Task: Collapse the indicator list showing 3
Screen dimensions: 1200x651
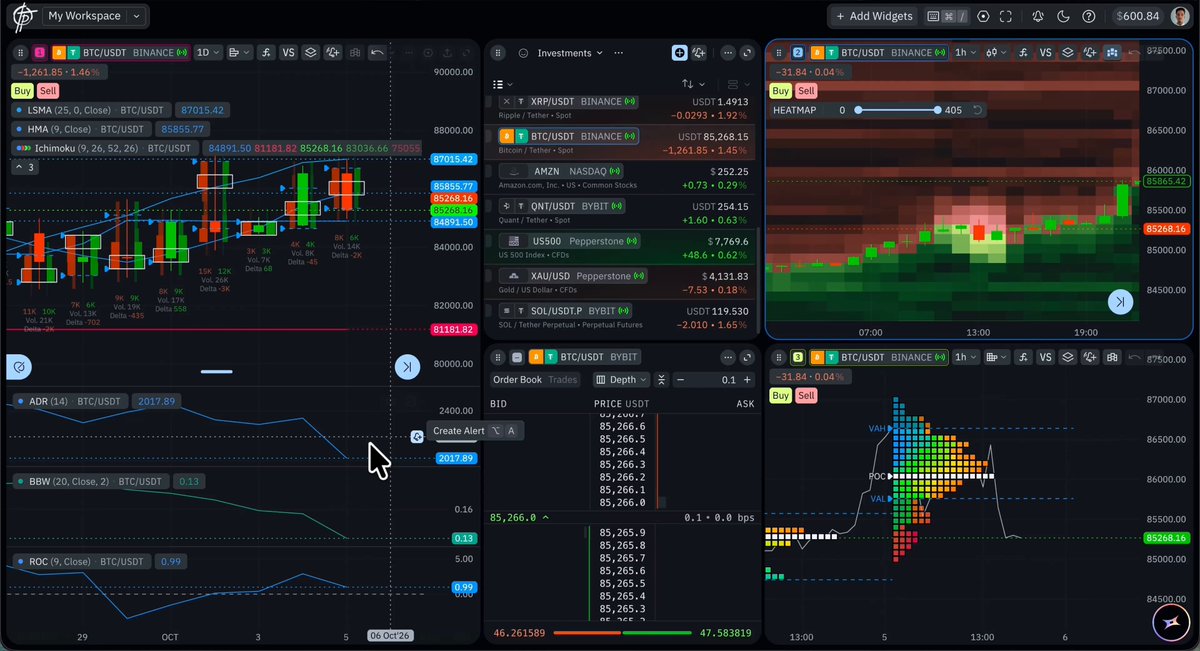Action: pyautogui.click(x=24, y=167)
